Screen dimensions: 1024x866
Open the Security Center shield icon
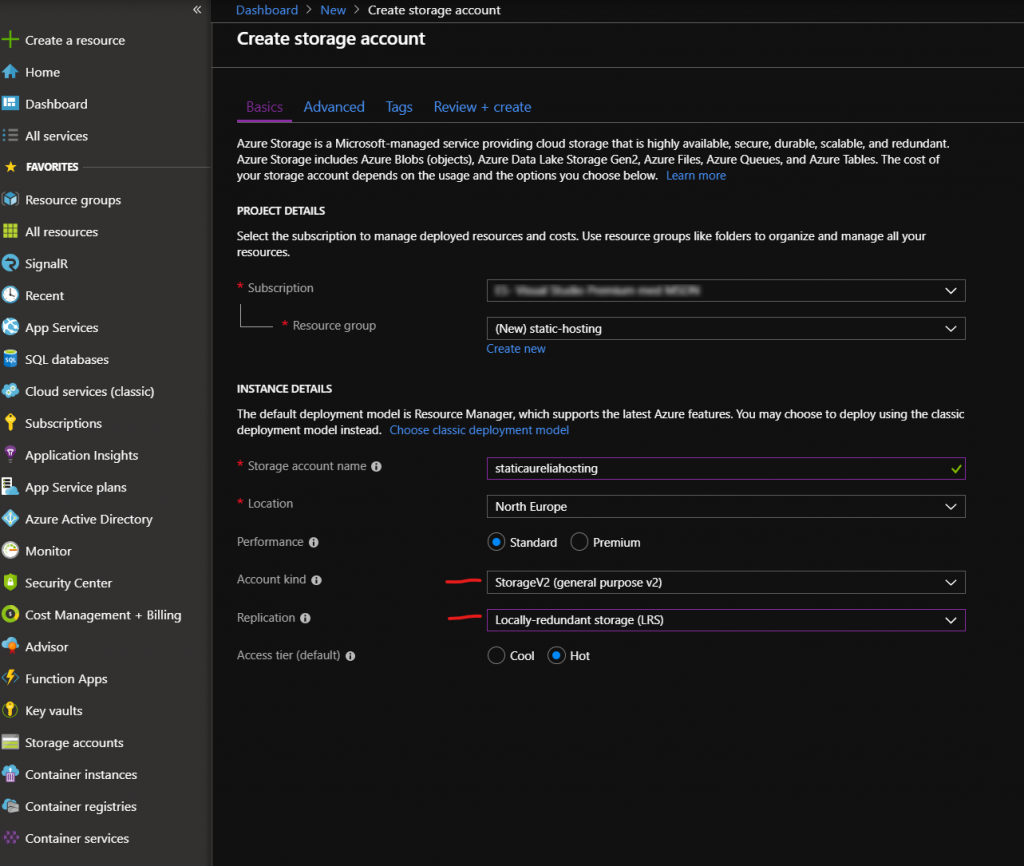(x=10, y=583)
